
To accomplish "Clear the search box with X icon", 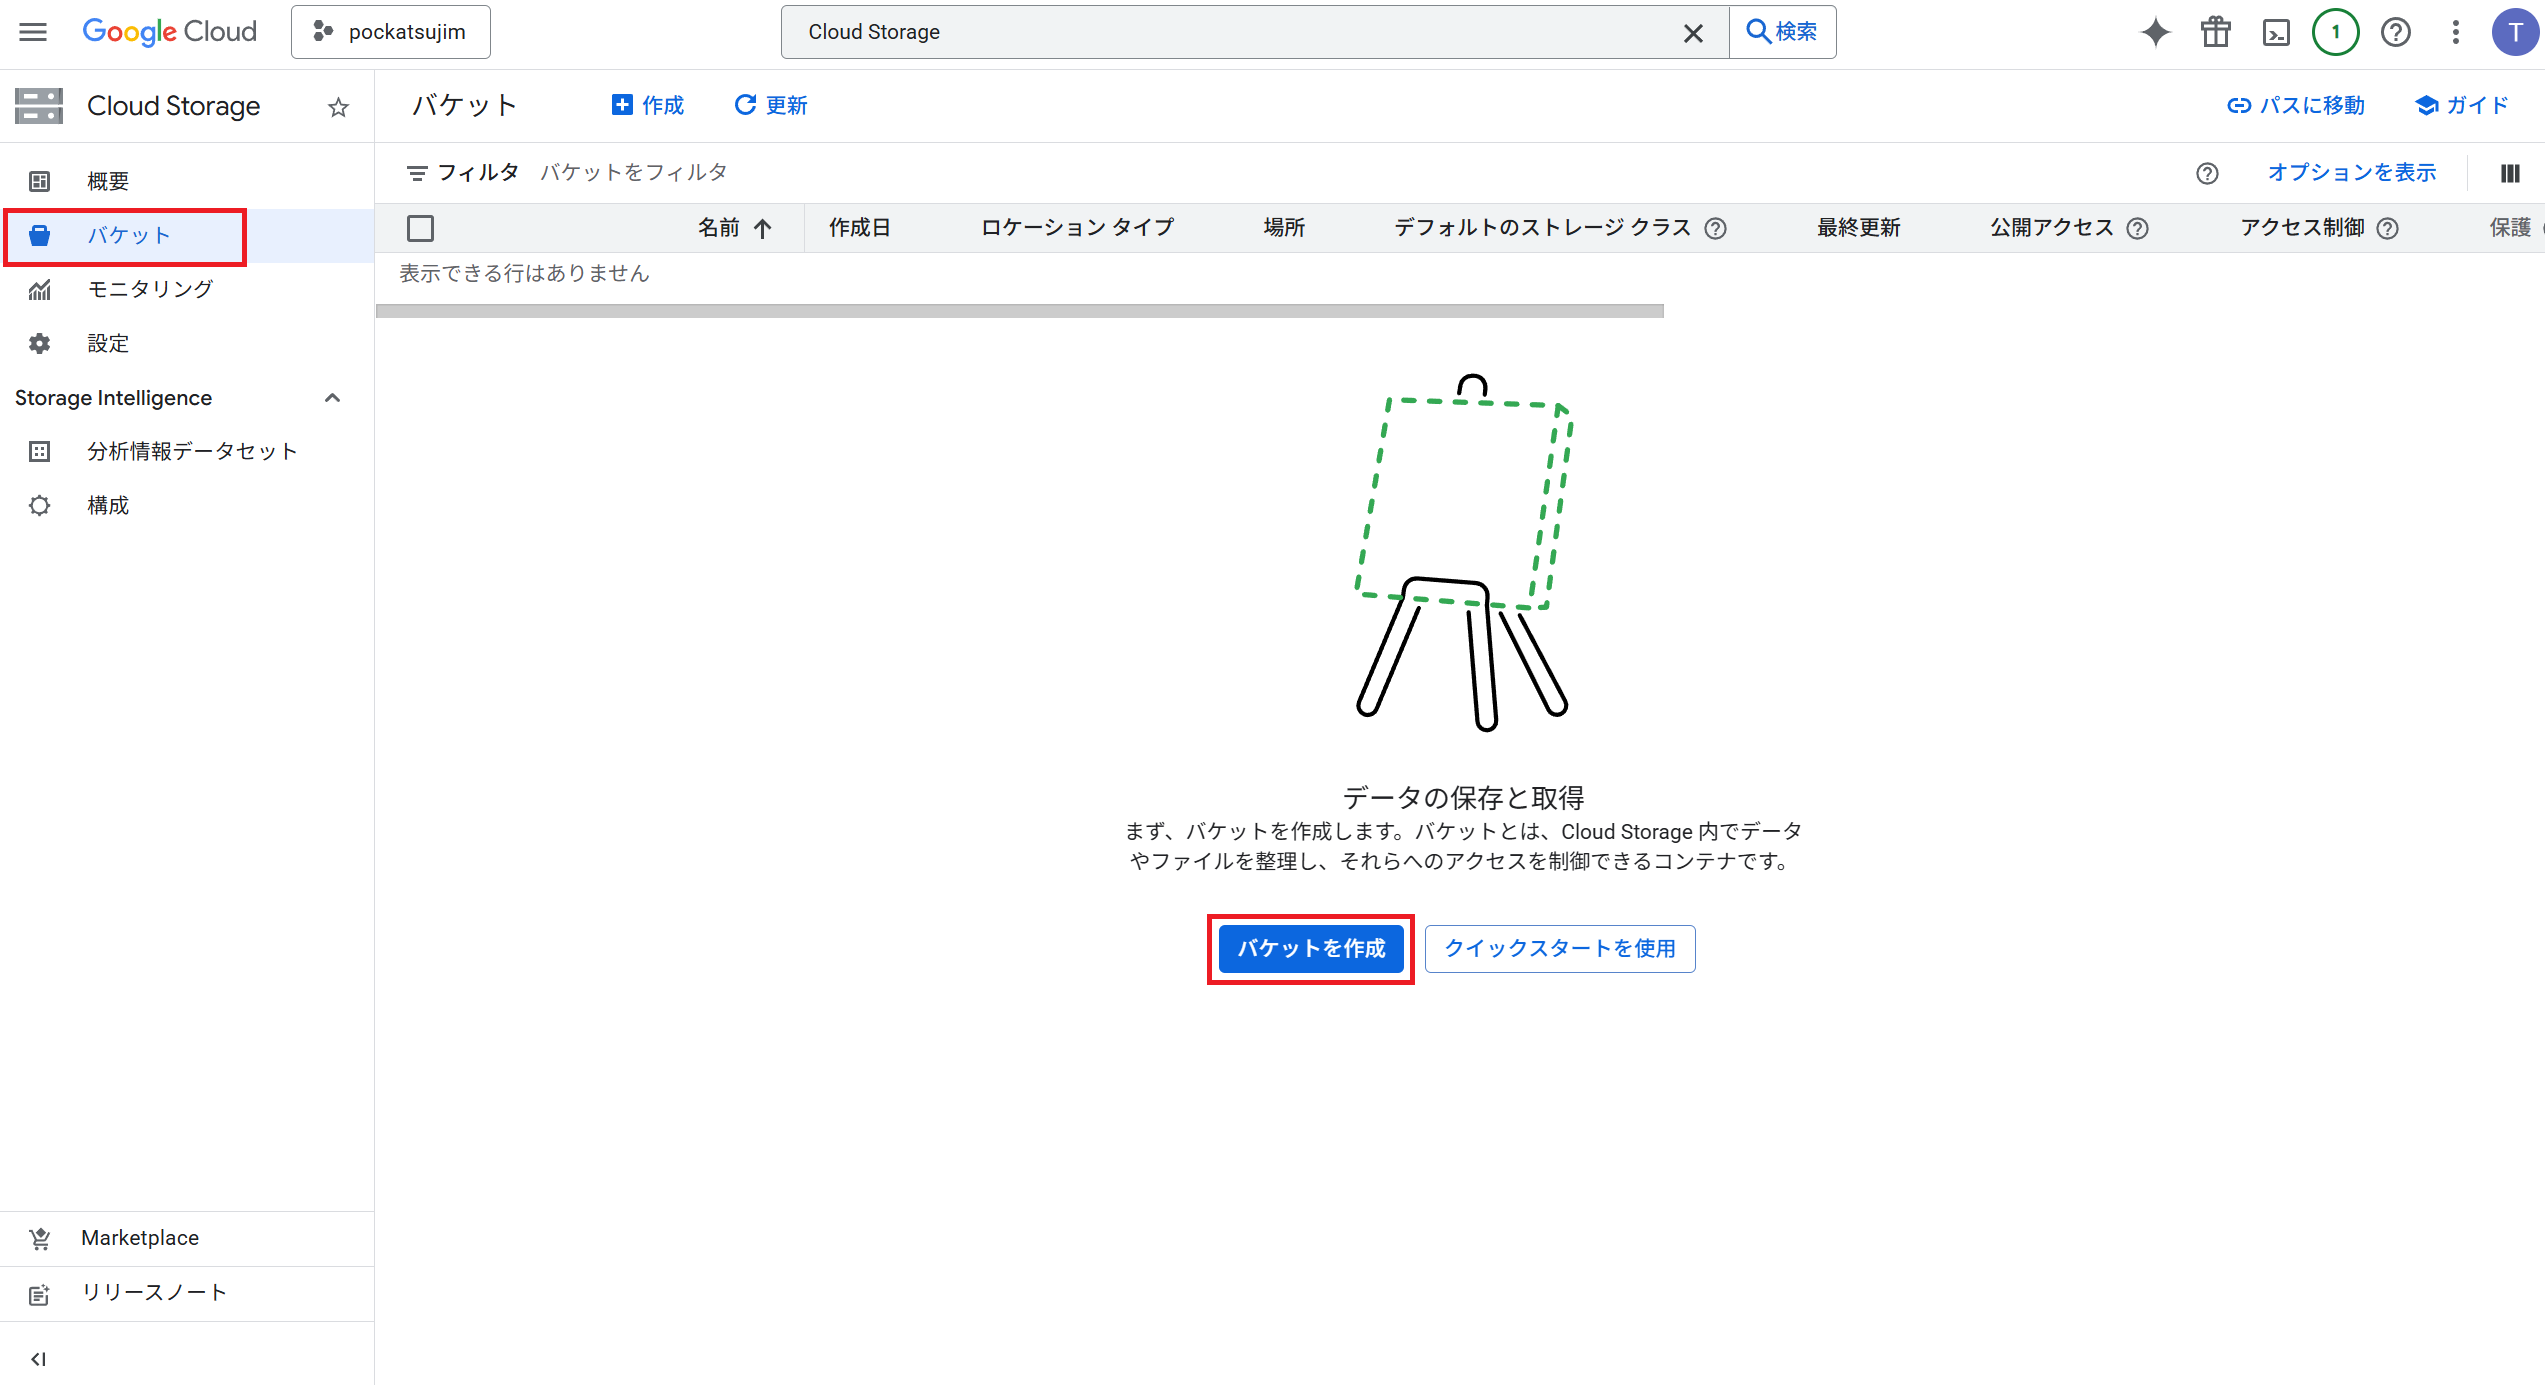I will (1692, 33).
